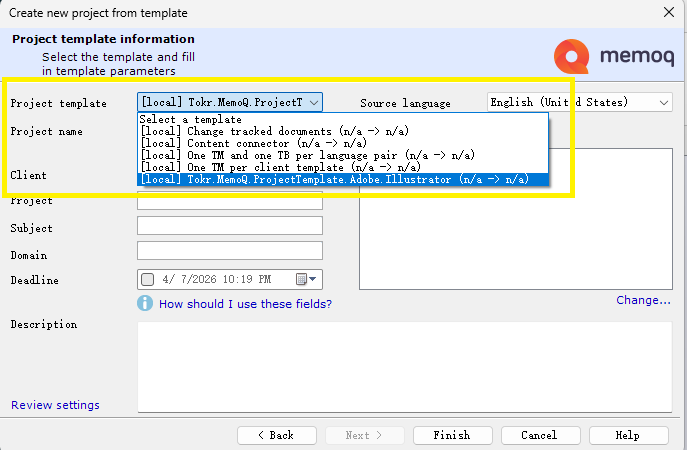Click into the Description text area
This screenshot has width=687, height=450.
405,367
